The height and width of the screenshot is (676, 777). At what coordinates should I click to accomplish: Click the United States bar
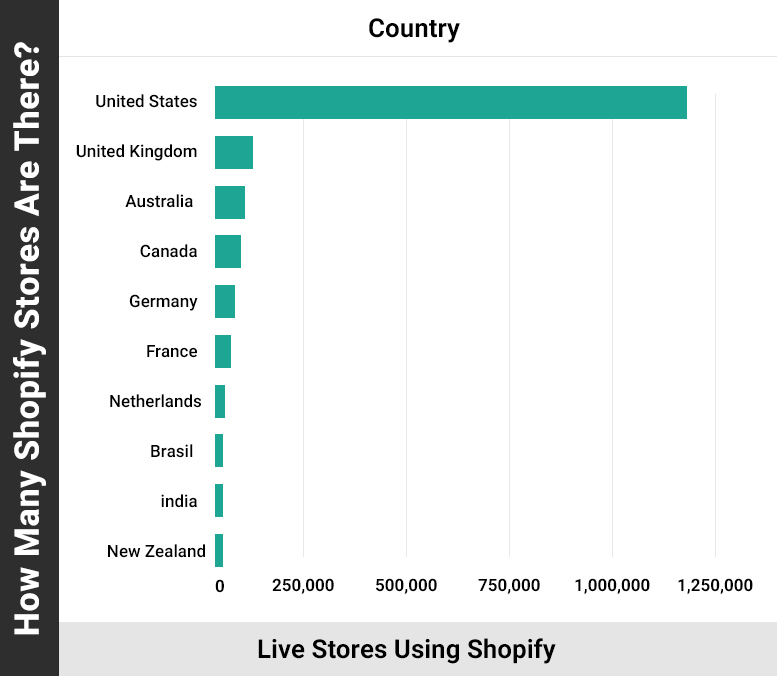click(450, 102)
